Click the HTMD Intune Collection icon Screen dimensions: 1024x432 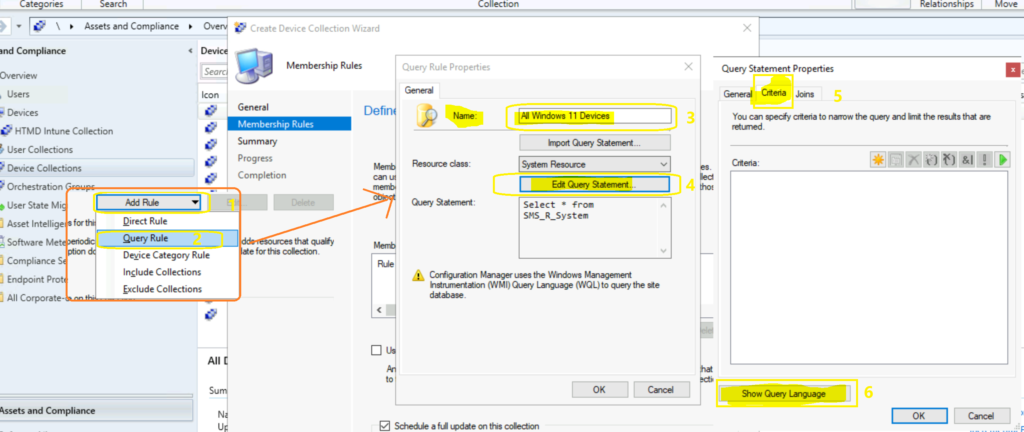pyautogui.click(x=7, y=131)
